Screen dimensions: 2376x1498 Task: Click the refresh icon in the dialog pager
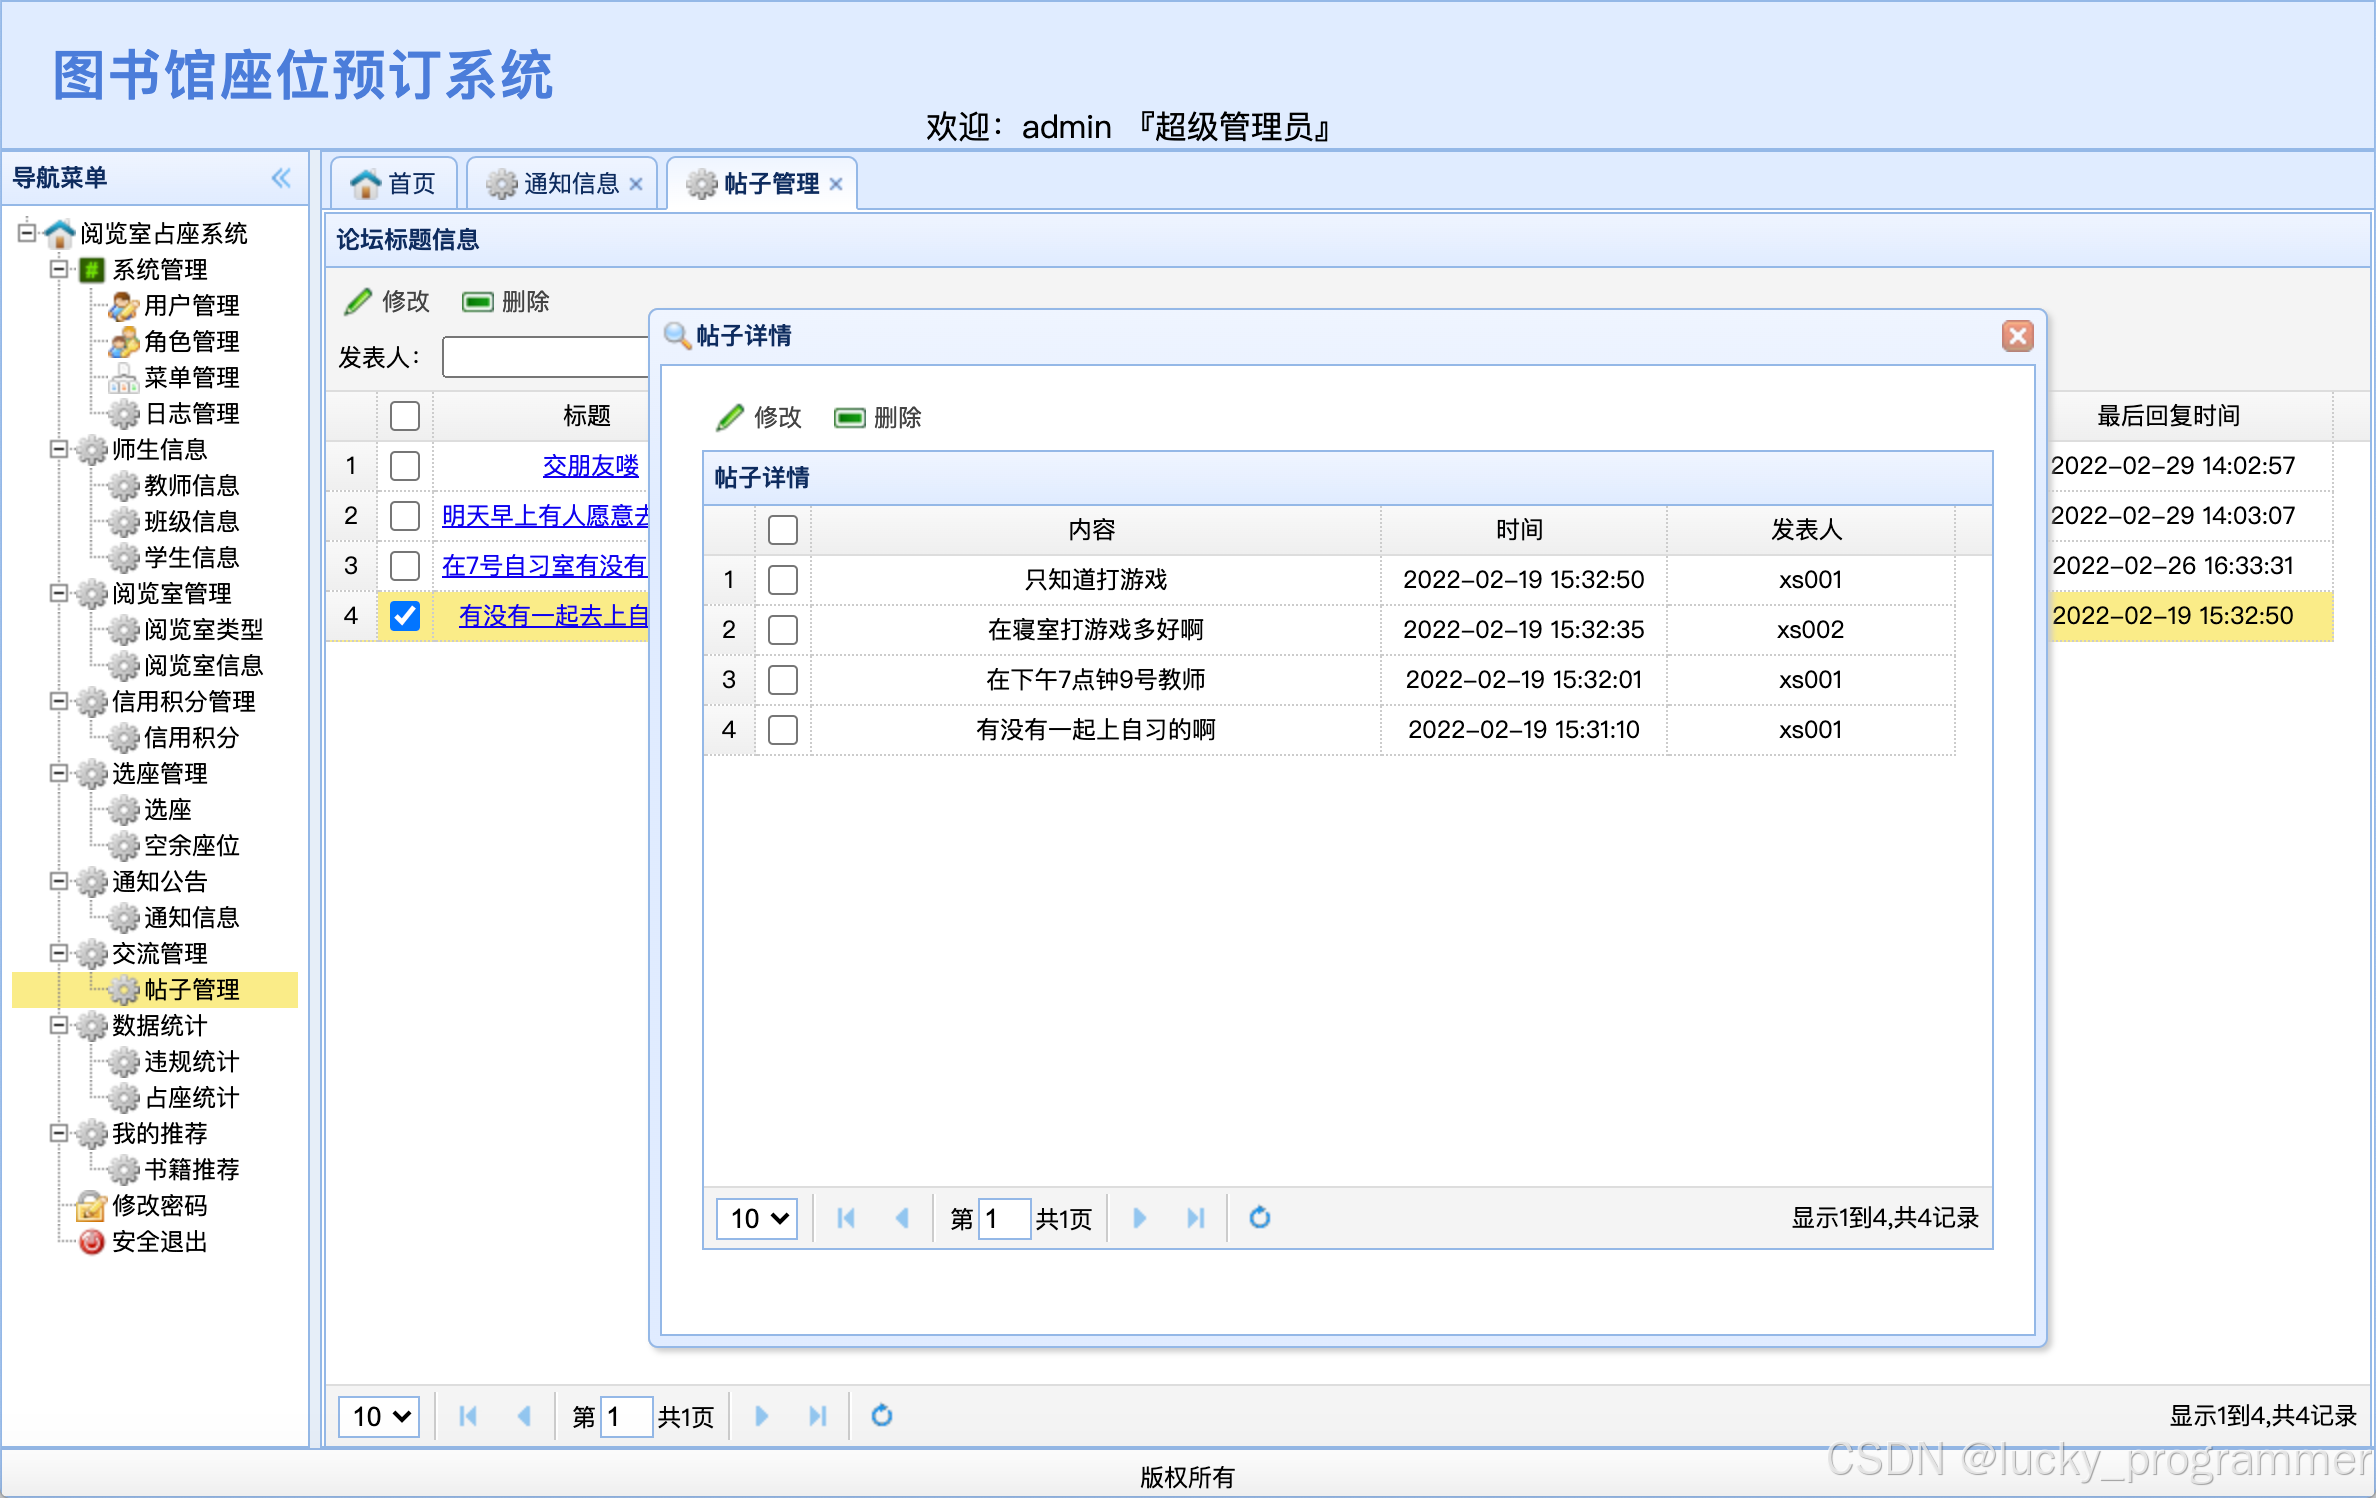[1259, 1217]
